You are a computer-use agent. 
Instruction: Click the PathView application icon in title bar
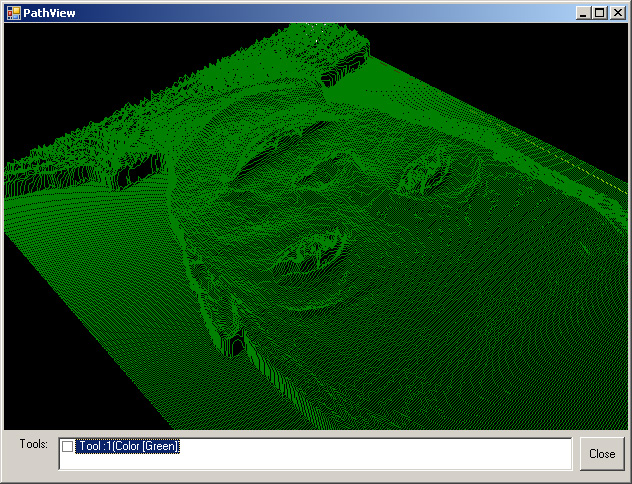click(x=13, y=12)
